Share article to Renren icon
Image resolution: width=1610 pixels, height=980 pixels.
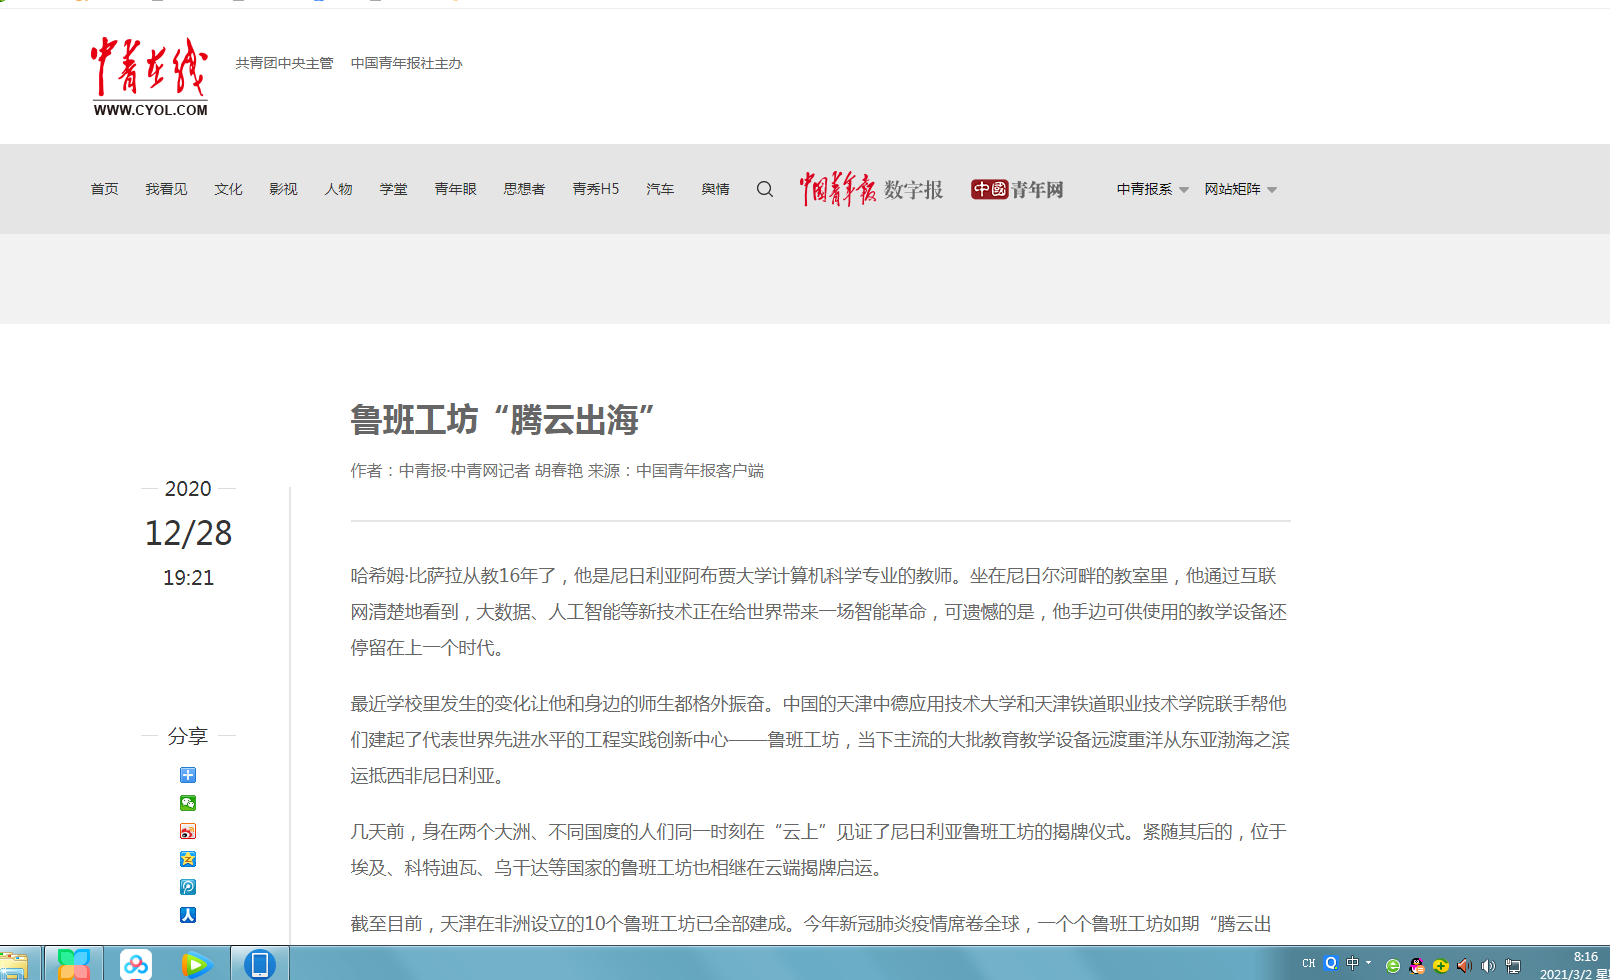pos(188,915)
